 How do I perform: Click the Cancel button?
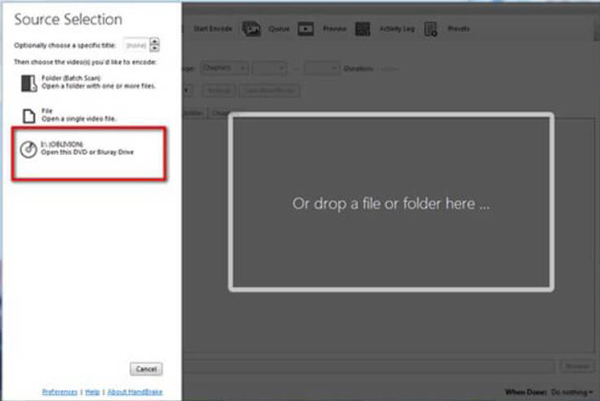click(x=146, y=369)
